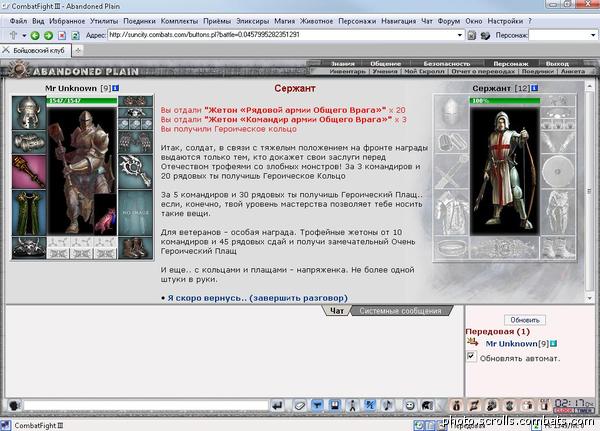Click the info icon after Mr Unknown[9] in list
The height and width of the screenshot is (431, 600).
tap(553, 344)
